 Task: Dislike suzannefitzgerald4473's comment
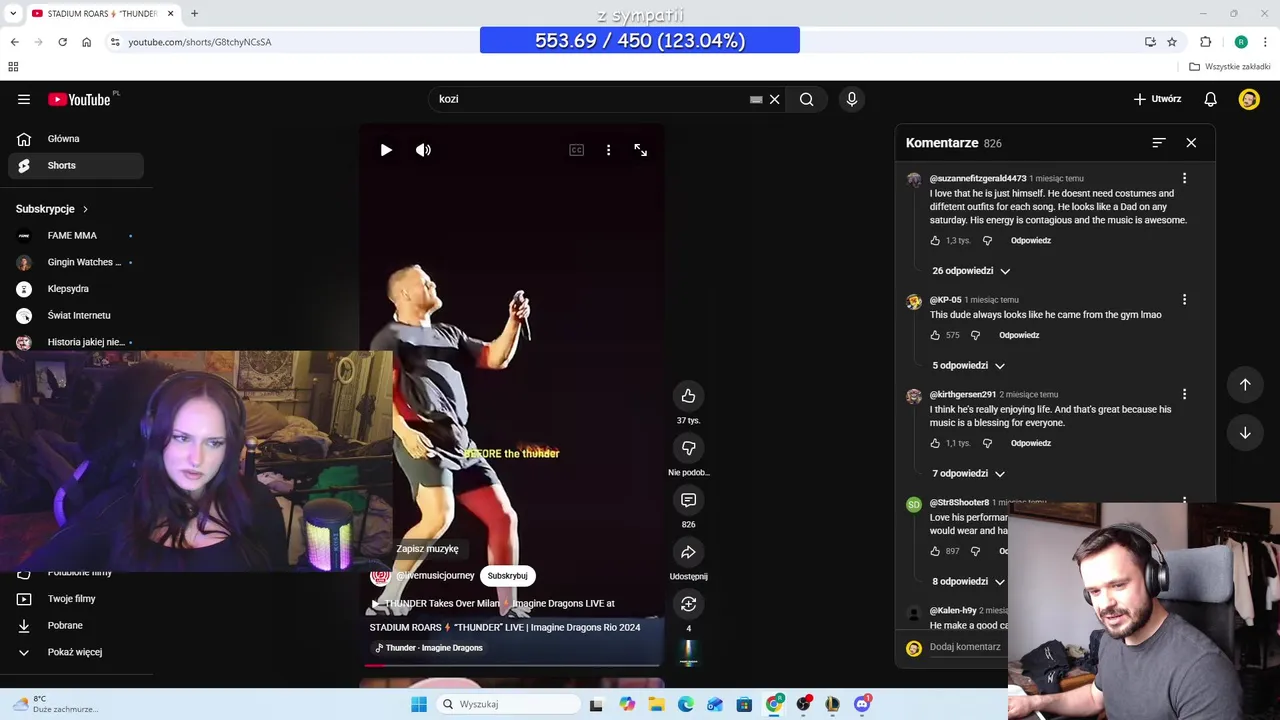(x=987, y=241)
